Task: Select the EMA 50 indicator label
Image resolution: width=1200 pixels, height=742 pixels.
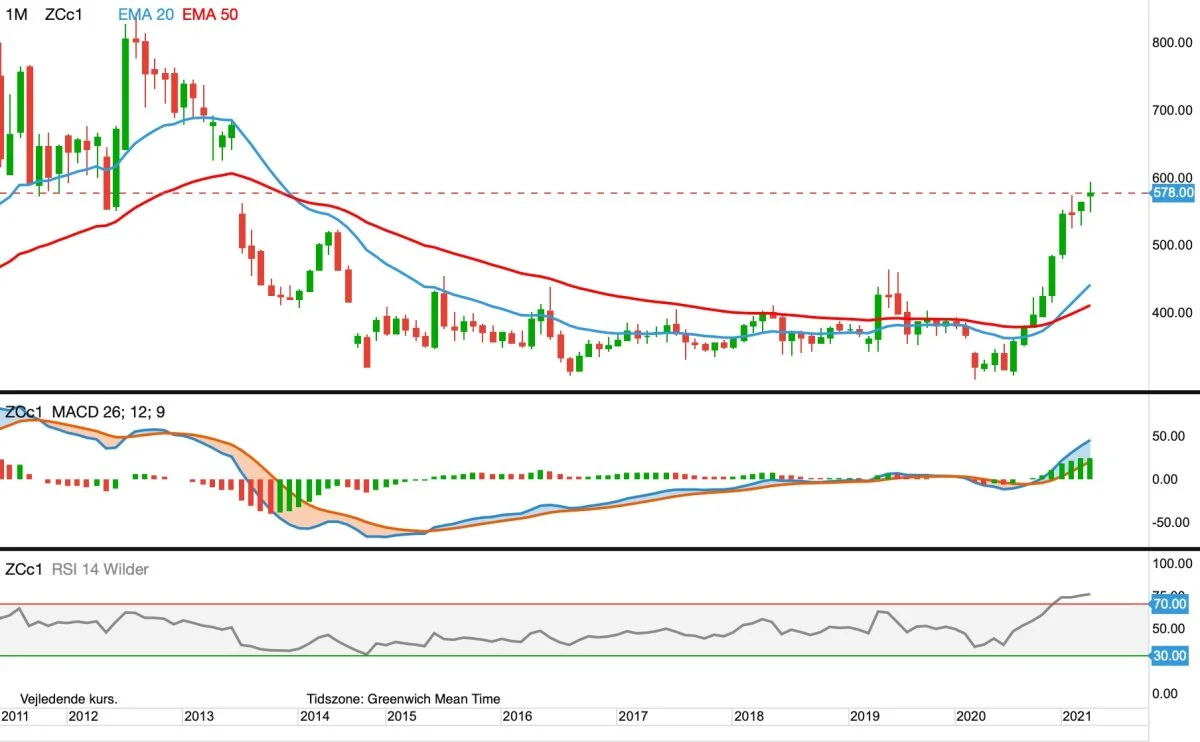Action: click(210, 14)
